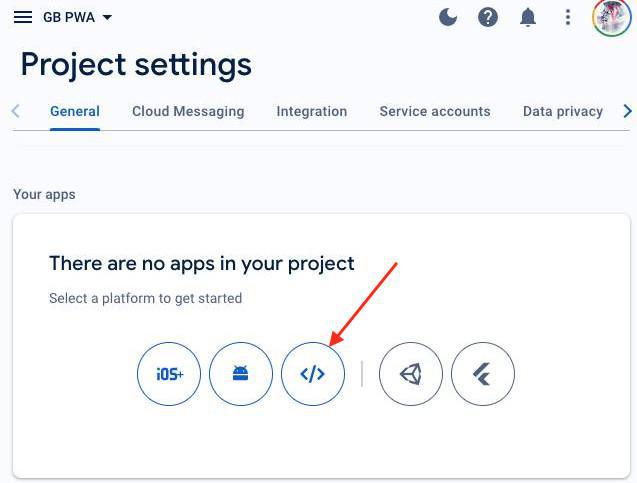Go to the Service accounts tab
Viewport: 637px width, 483px height.
pos(435,111)
